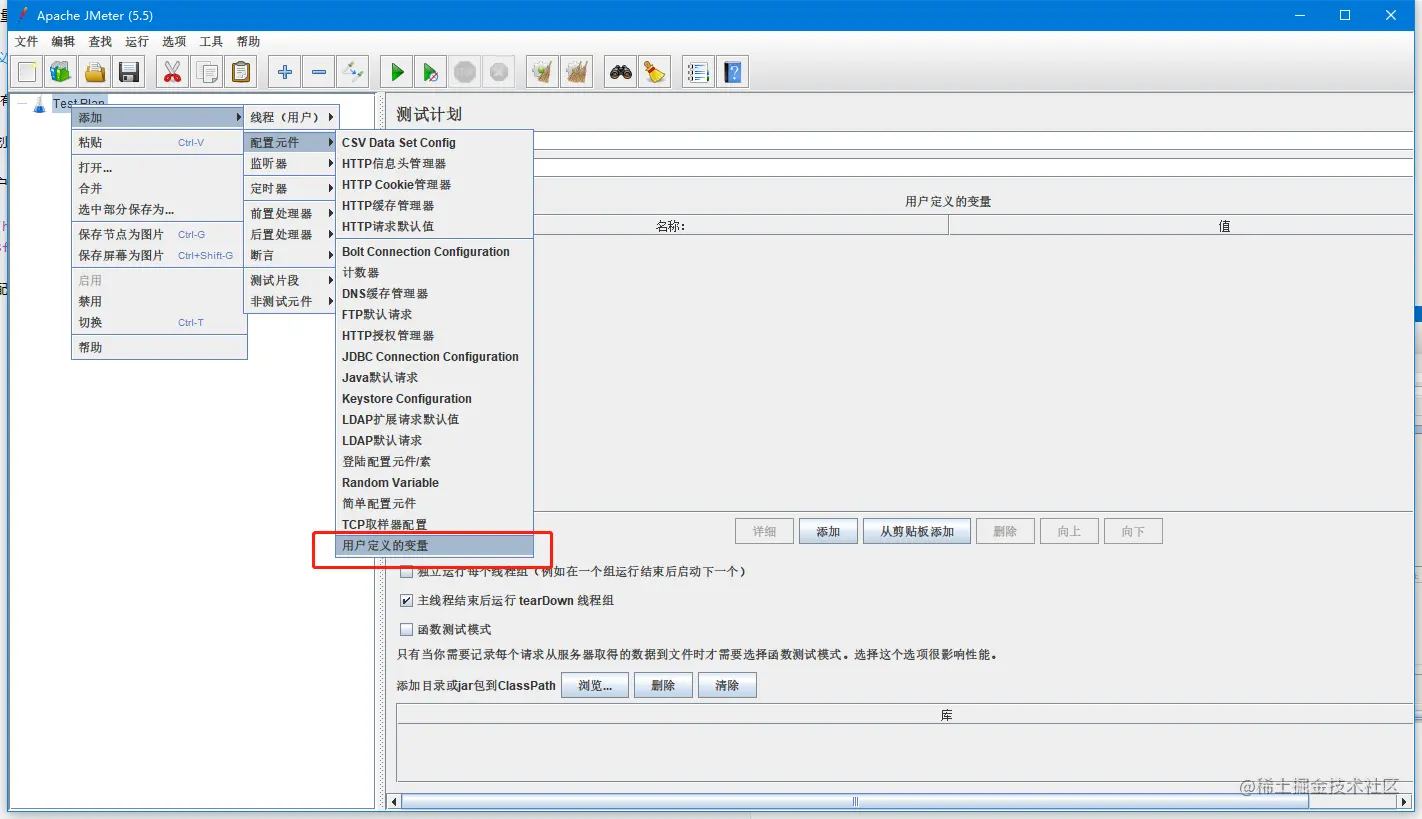This screenshot has height=819, width=1422.
Task: Open the 工具 menu
Action: tap(211, 41)
